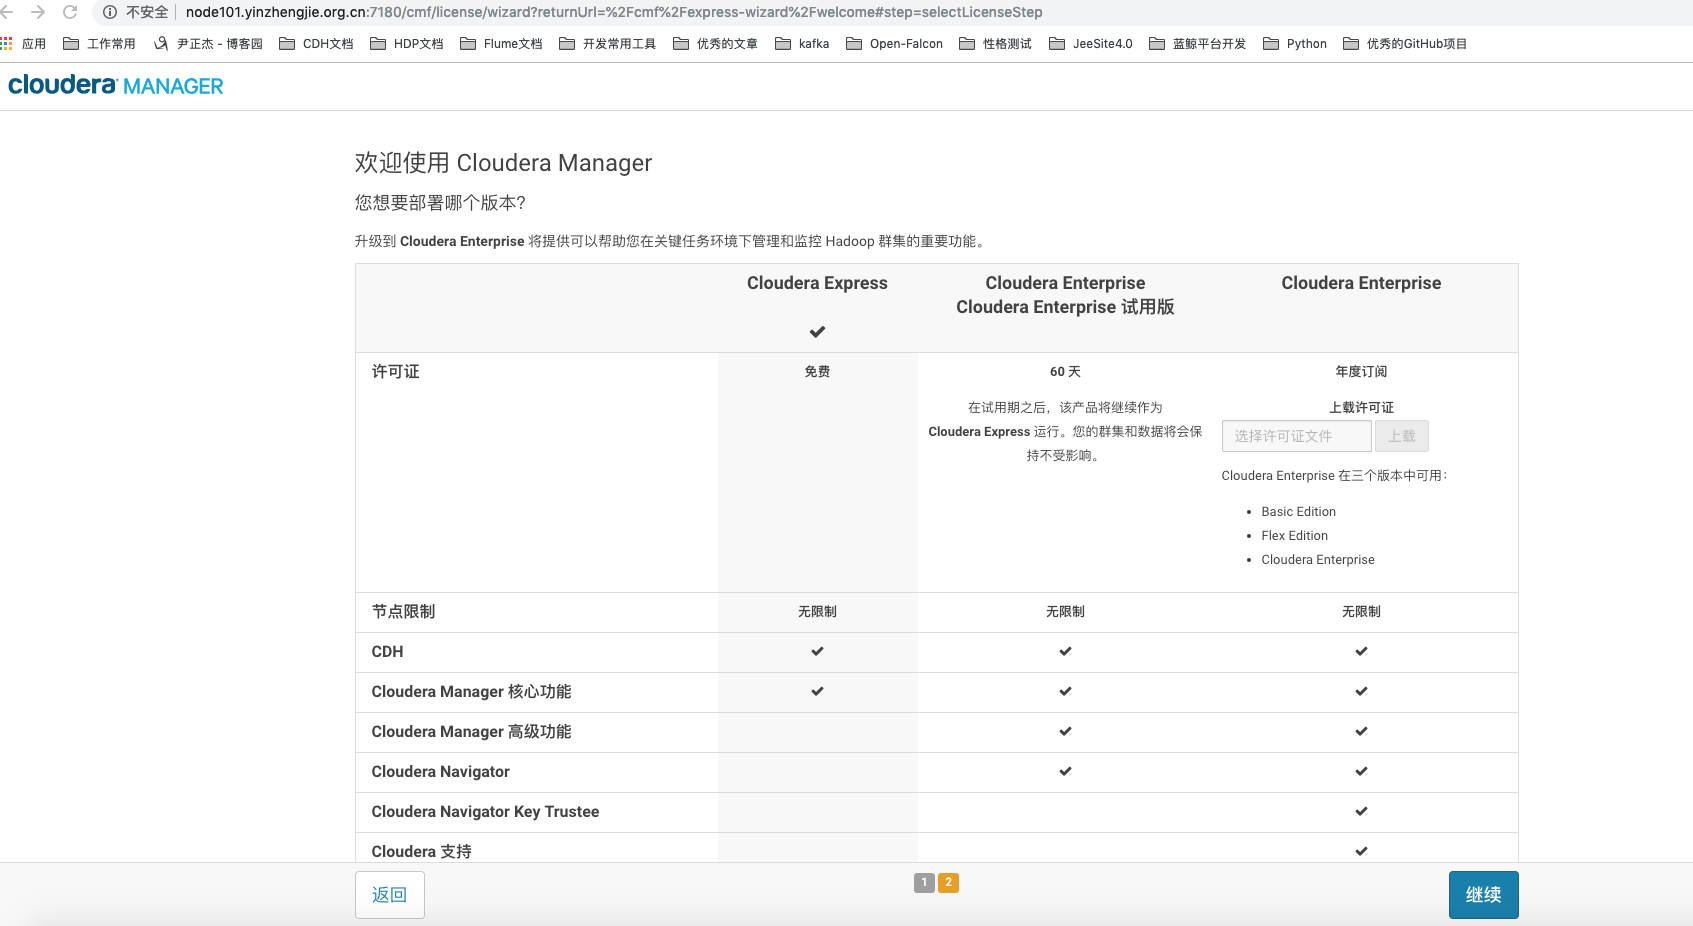1693x926 pixels.
Task: Open the 优秀的GitHub项目 bookmark folder
Action: pyautogui.click(x=1405, y=44)
